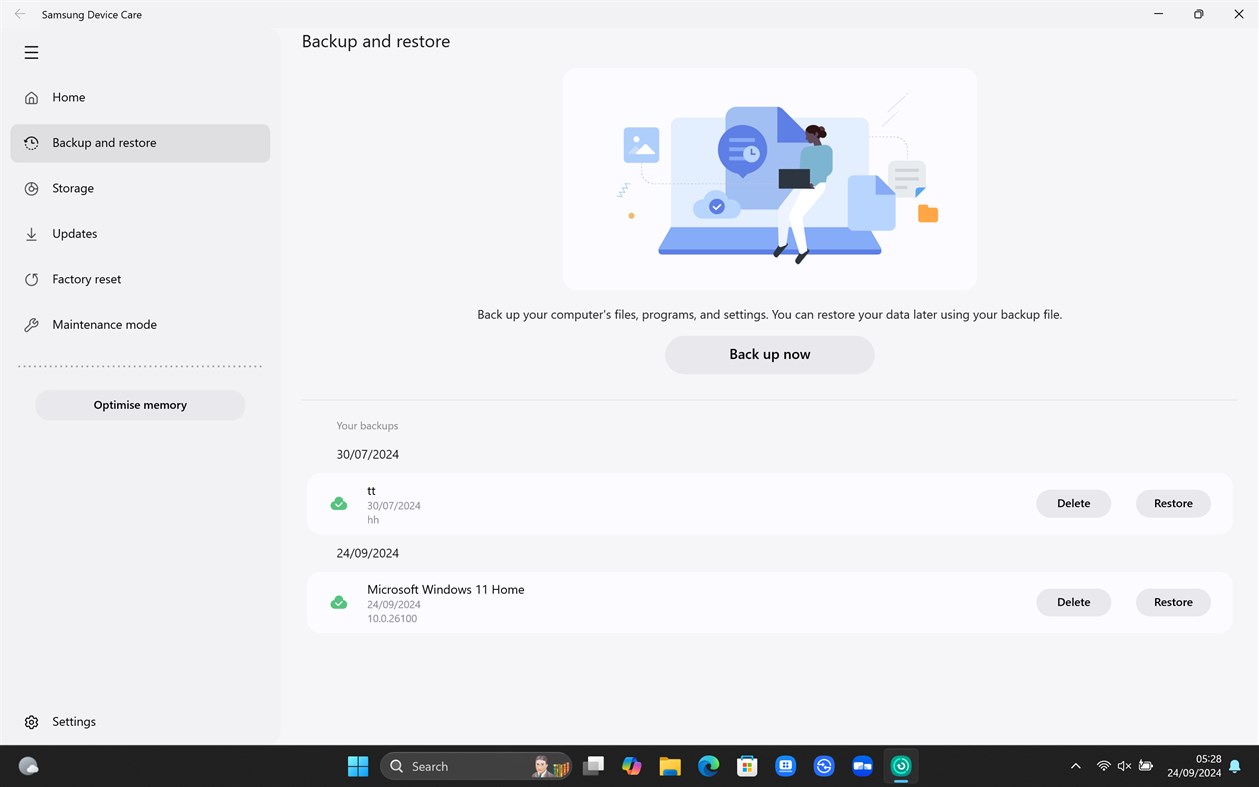Click the back arrow beside Samsung Device Care
1259x787 pixels.
pyautogui.click(x=19, y=14)
